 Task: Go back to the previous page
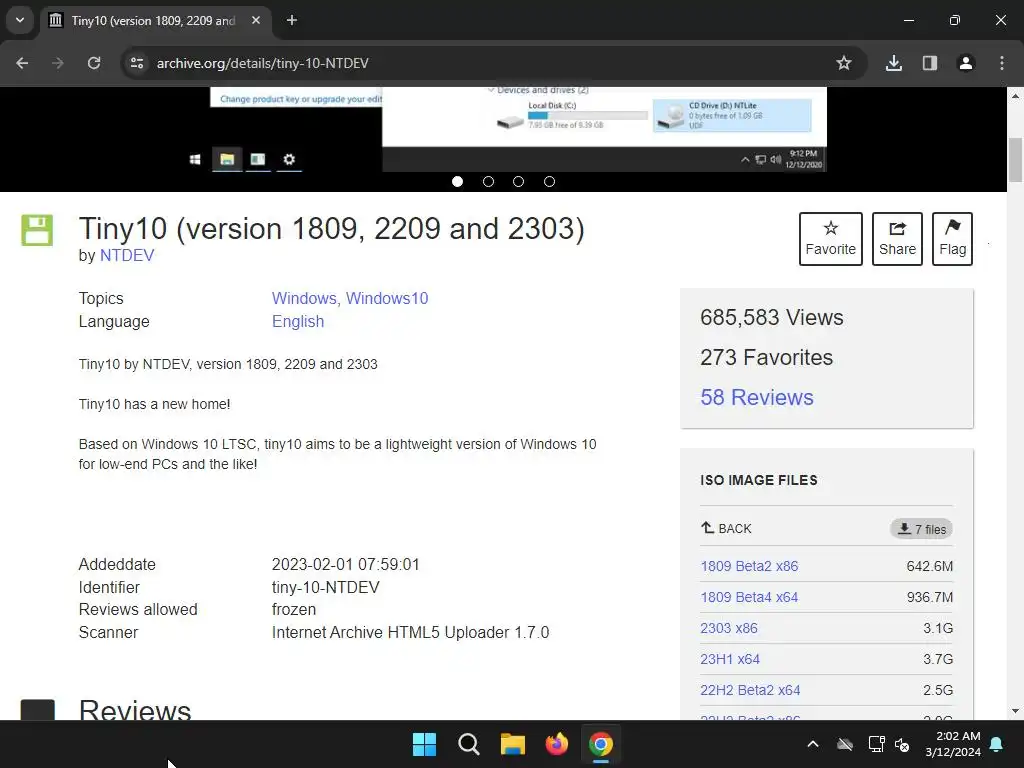tap(22, 63)
